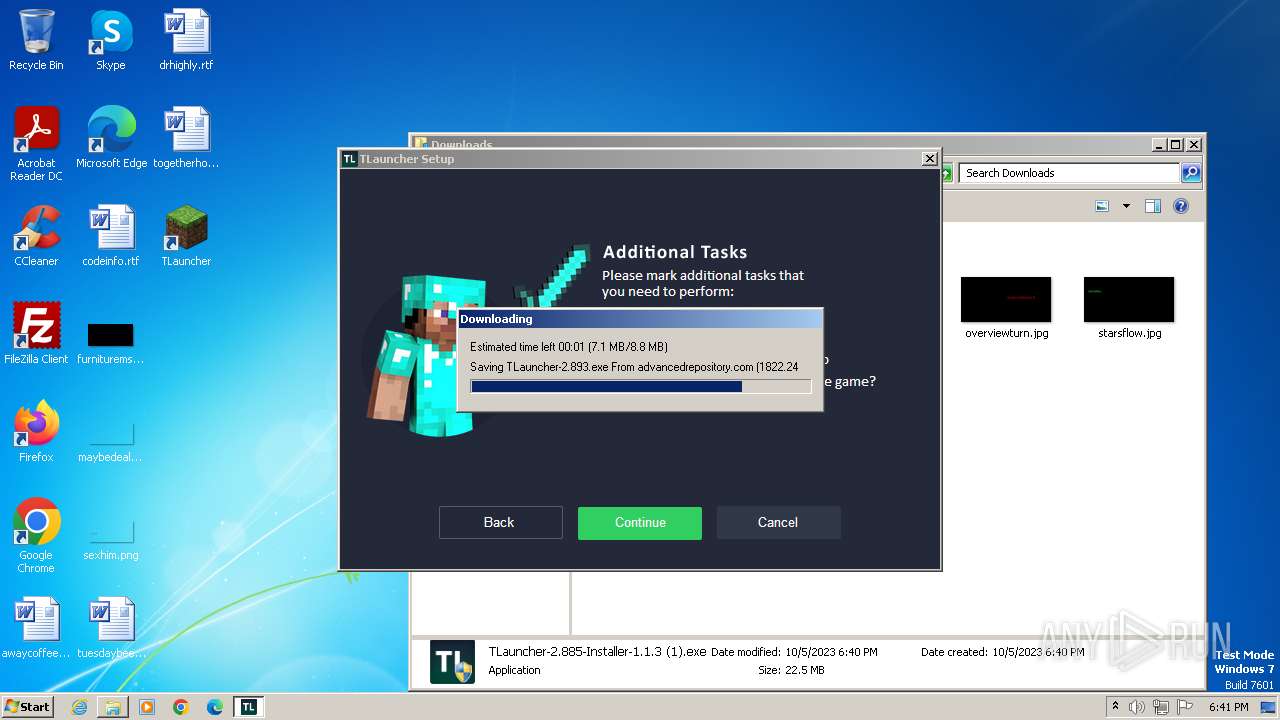Launch CCleaner from the desktop
The height and width of the screenshot is (720, 1280).
tap(36, 236)
